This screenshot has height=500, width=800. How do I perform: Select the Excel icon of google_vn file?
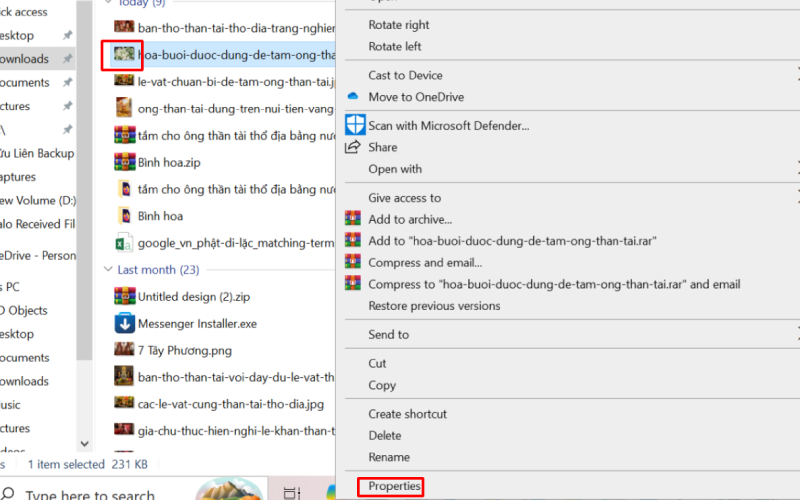(x=125, y=243)
